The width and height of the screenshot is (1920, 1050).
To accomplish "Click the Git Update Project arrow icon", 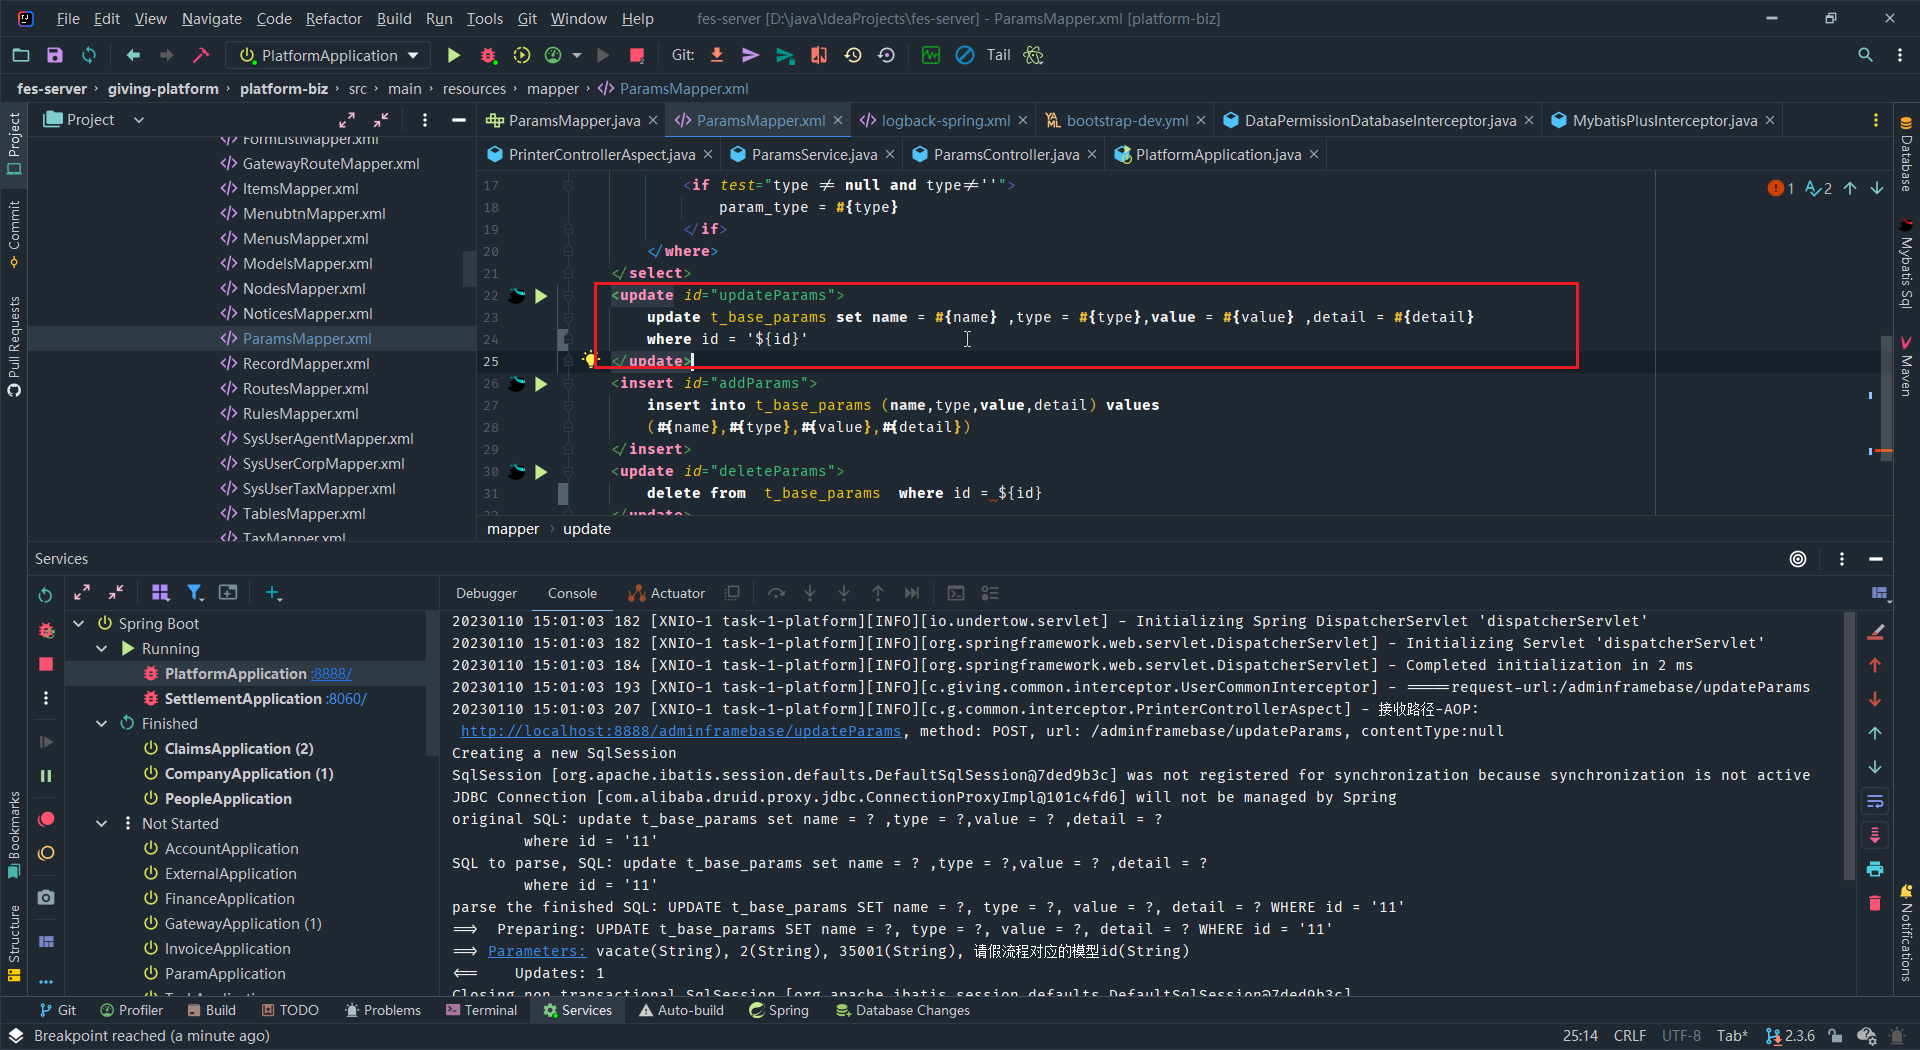I will tap(717, 56).
